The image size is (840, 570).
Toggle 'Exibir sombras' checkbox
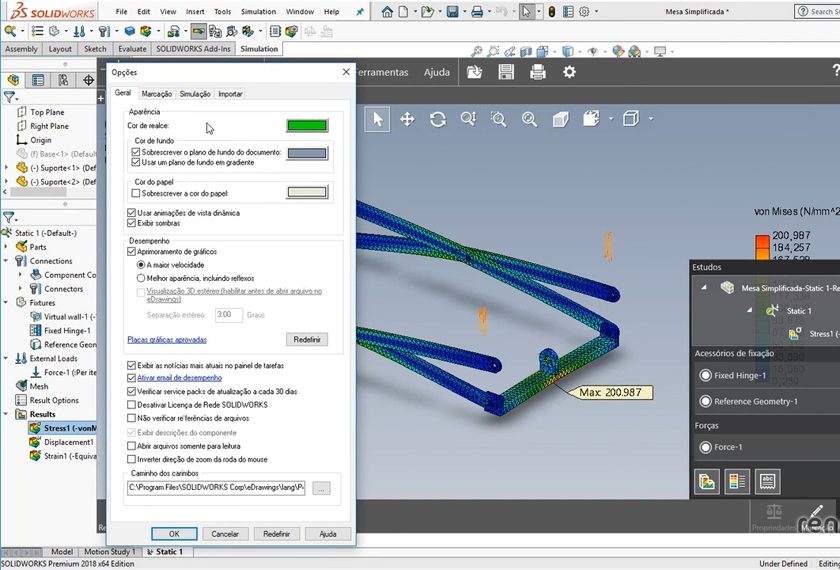click(x=133, y=223)
